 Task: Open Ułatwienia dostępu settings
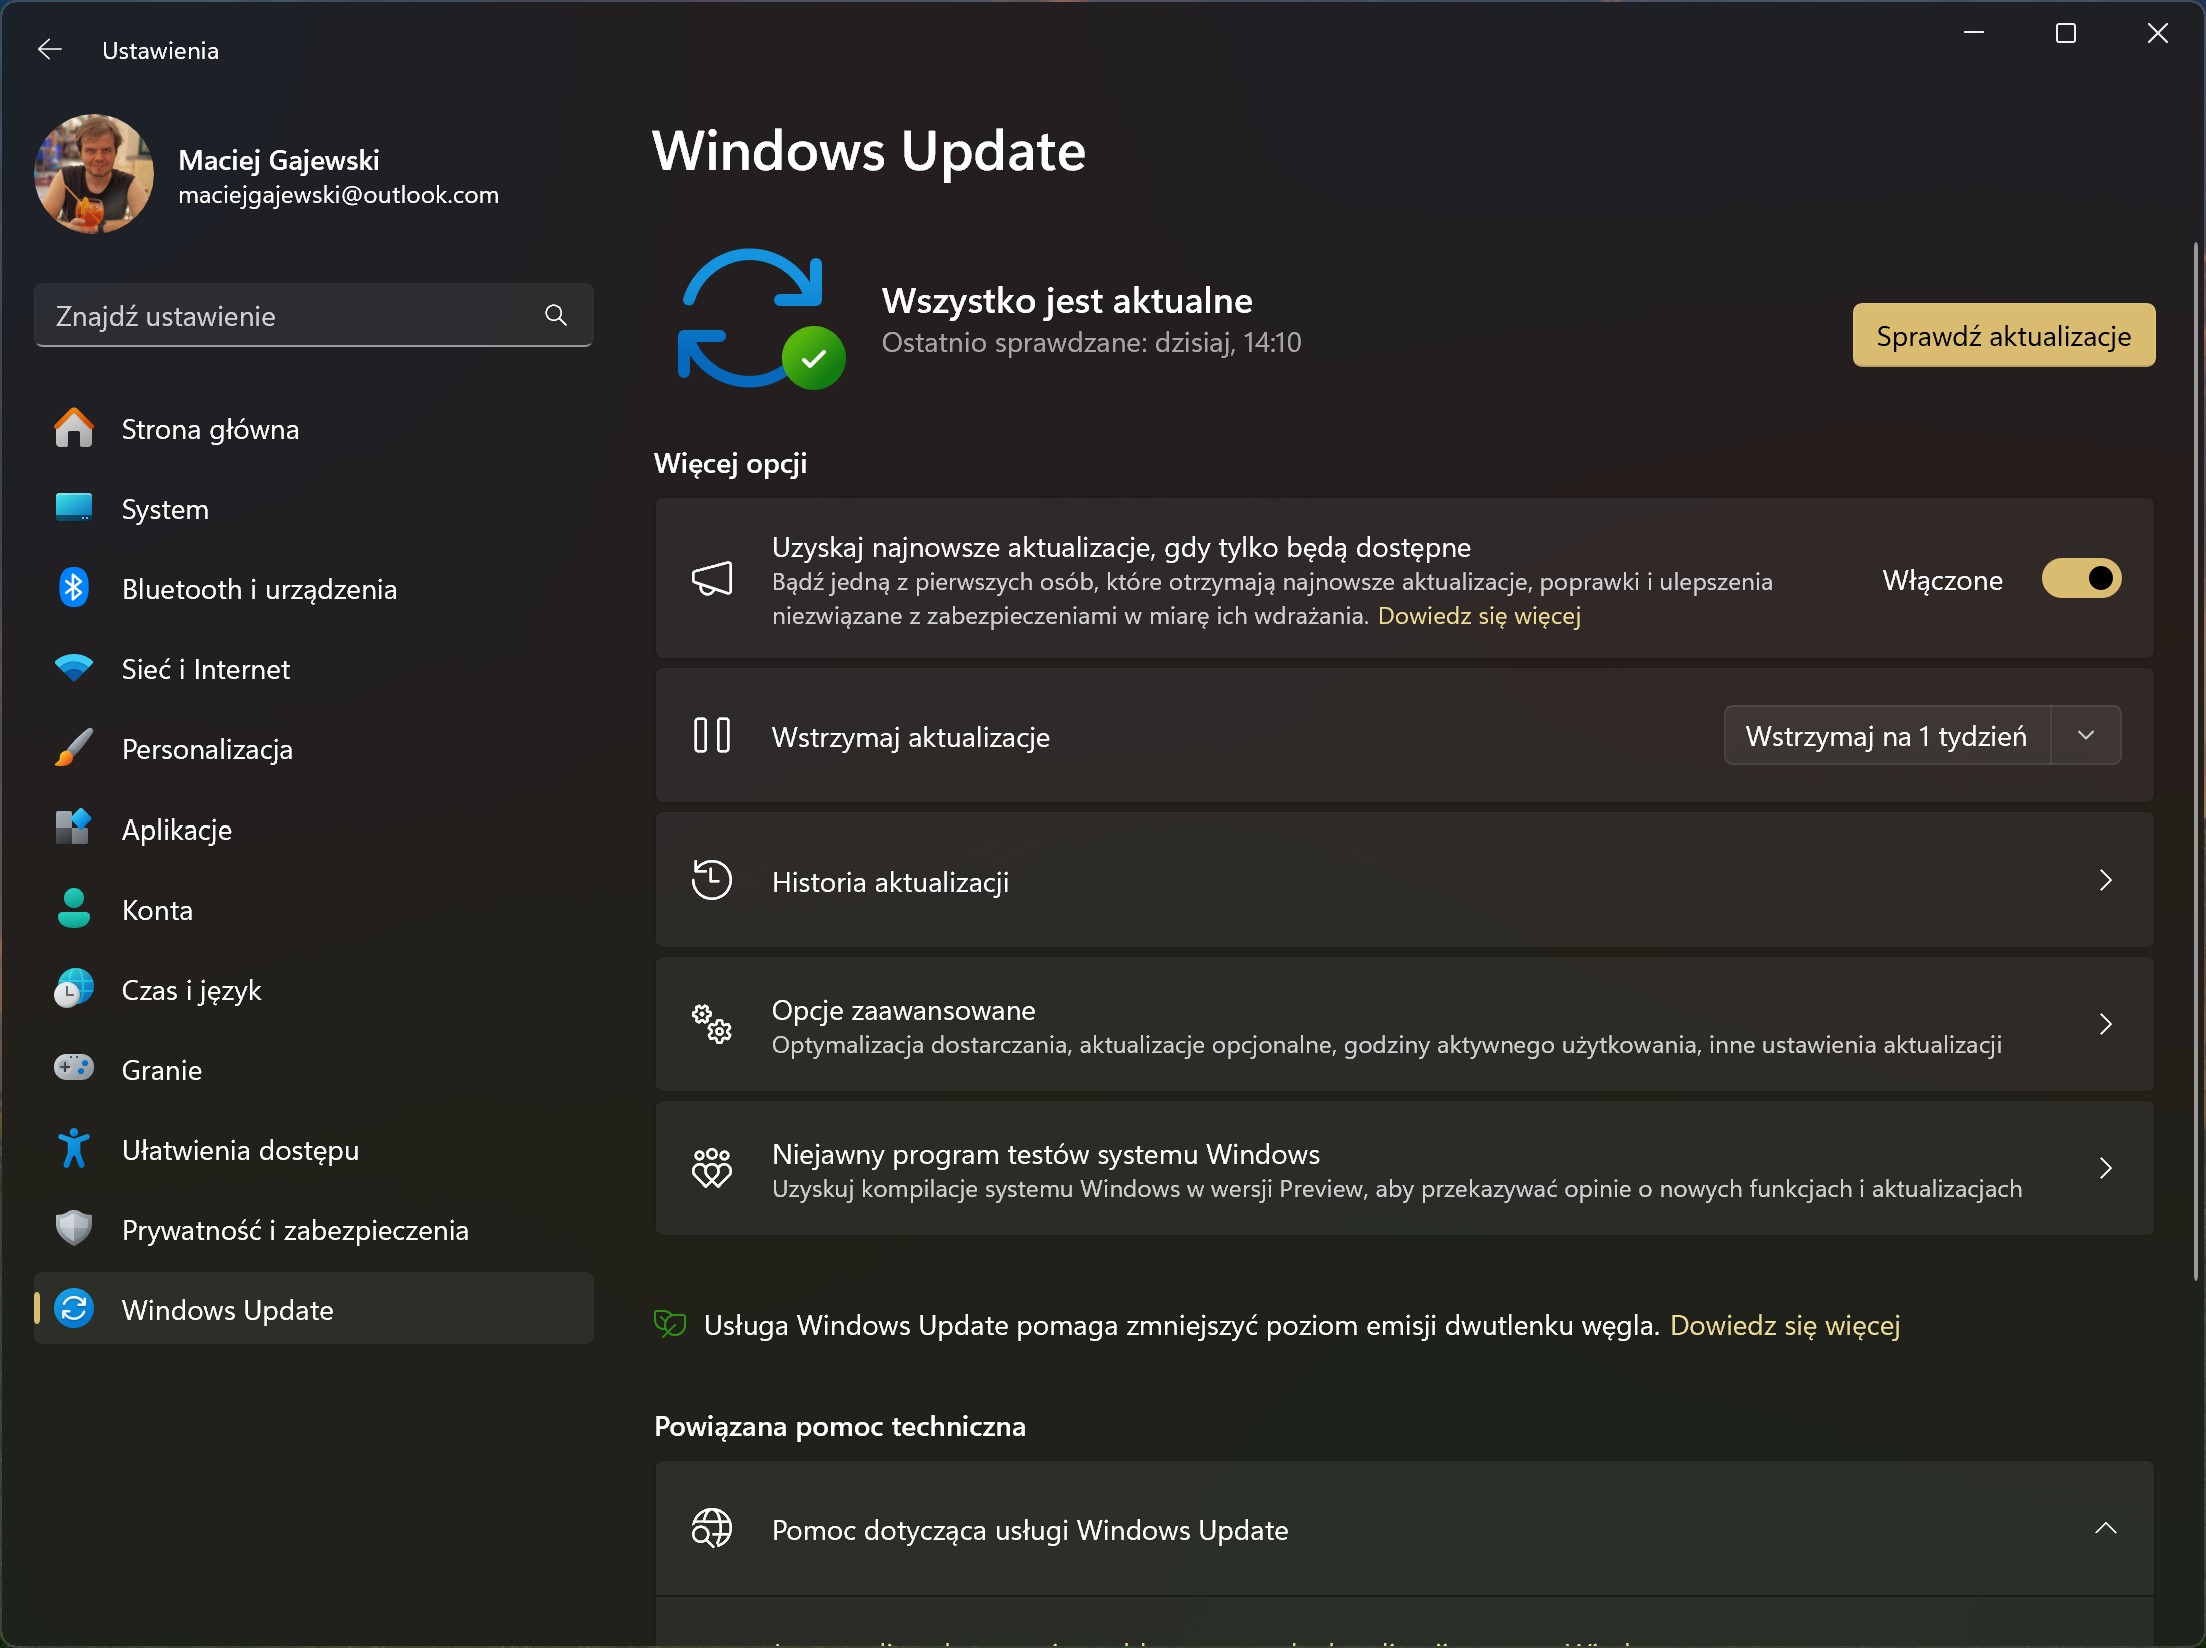314,1149
